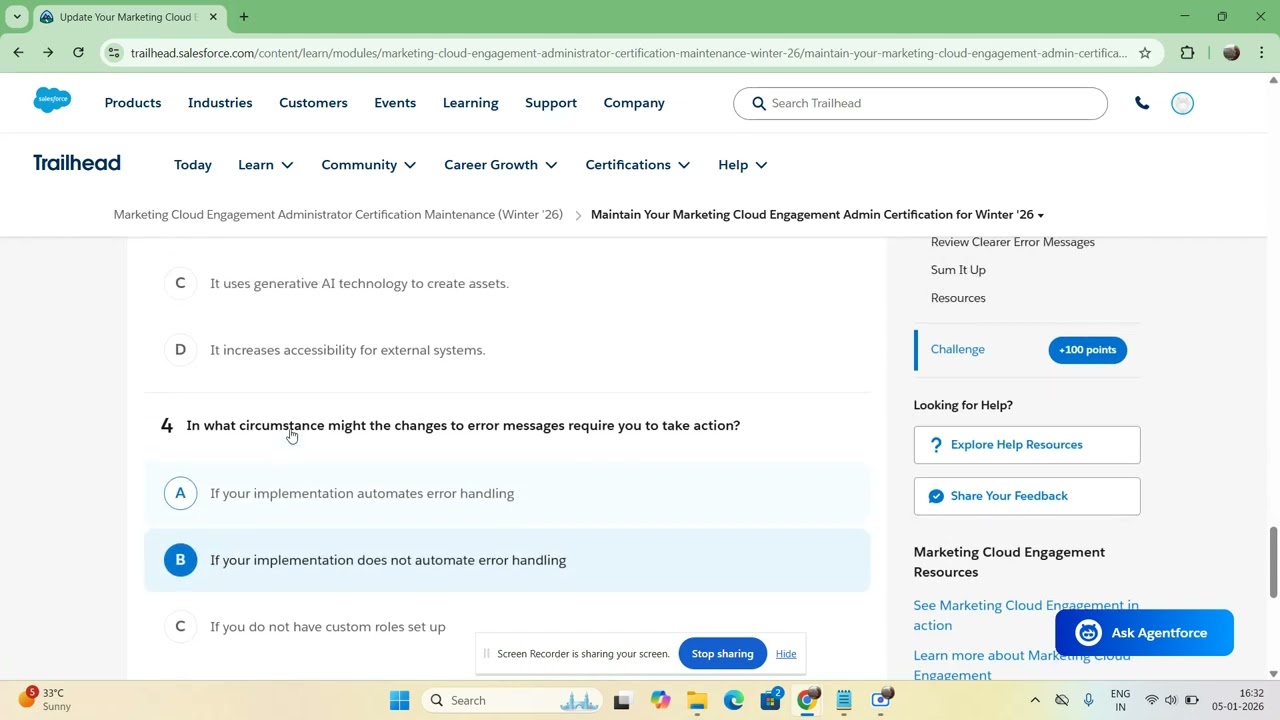Stop sharing the screen recording
Image resolution: width=1280 pixels, height=720 pixels.
point(722,654)
